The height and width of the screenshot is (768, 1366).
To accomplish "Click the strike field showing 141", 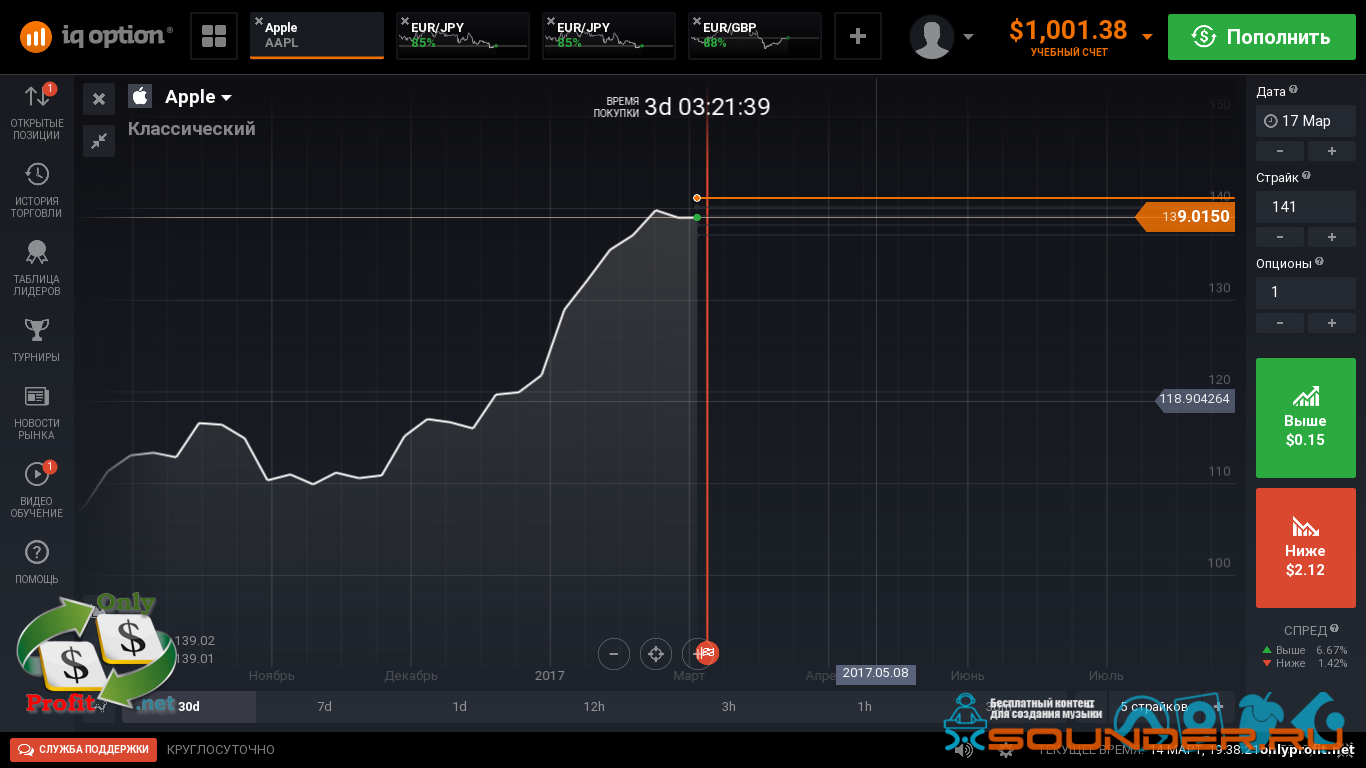I will [1306, 207].
